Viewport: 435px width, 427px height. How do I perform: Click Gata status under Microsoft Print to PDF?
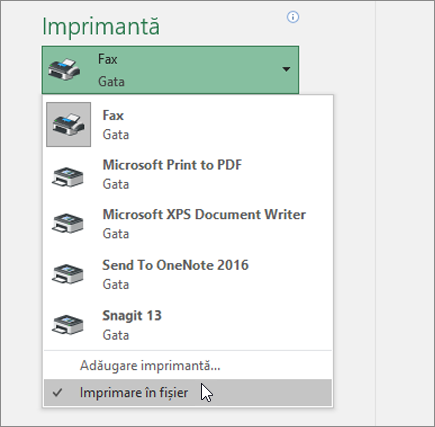pos(116,184)
